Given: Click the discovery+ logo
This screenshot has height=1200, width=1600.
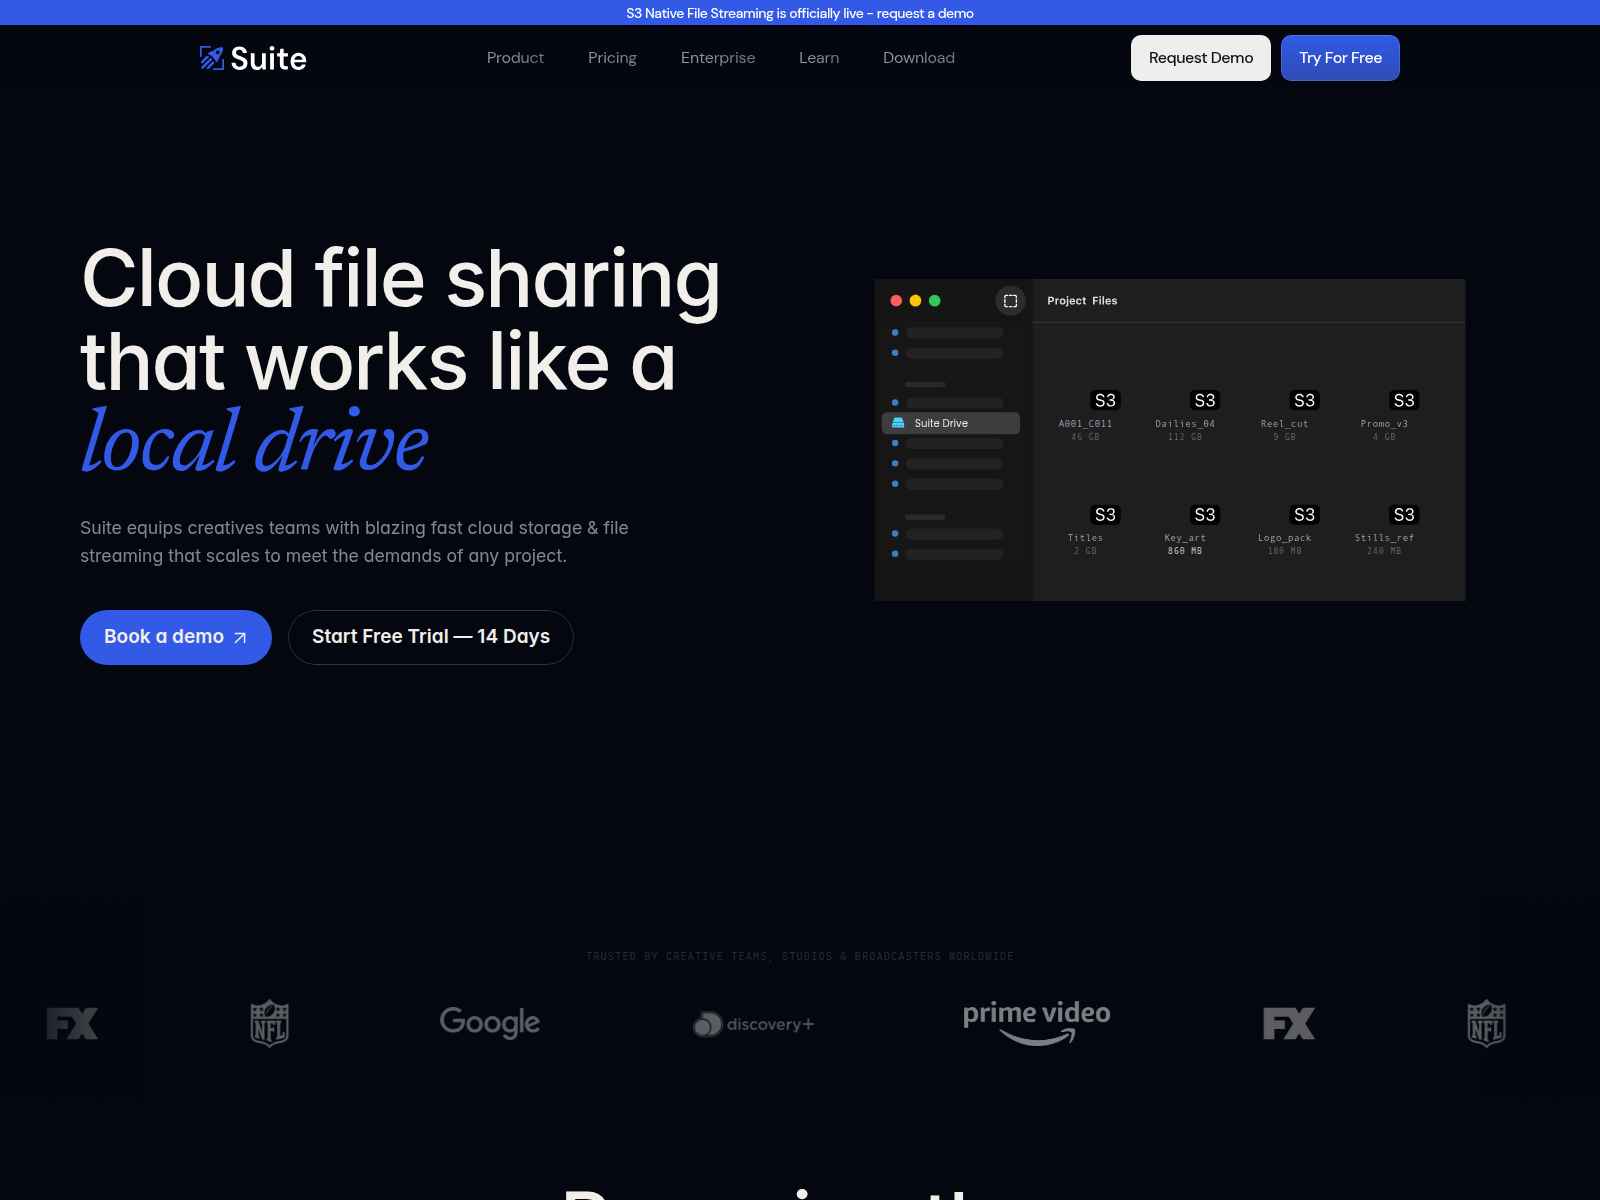Looking at the screenshot, I should 754,1024.
